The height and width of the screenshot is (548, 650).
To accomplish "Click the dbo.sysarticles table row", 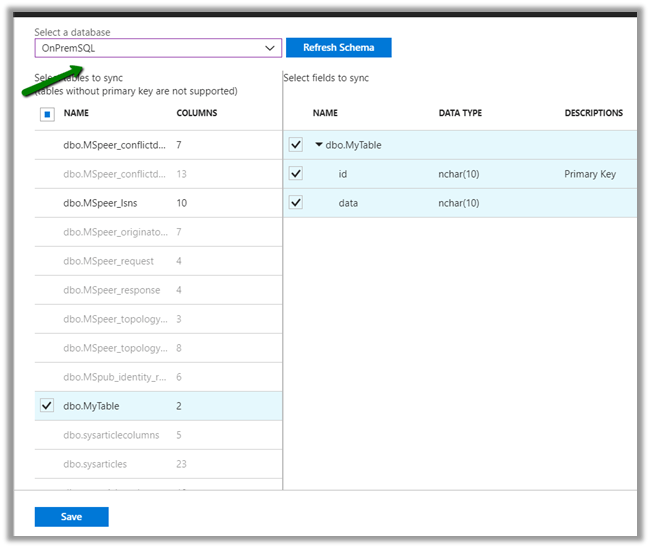I will (x=95, y=464).
